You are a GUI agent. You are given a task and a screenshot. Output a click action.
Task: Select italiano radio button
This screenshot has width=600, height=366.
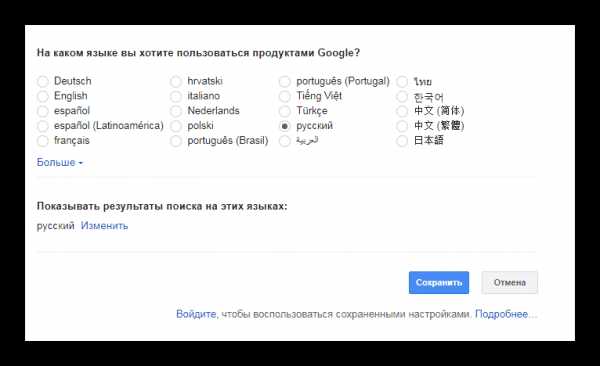[176, 96]
